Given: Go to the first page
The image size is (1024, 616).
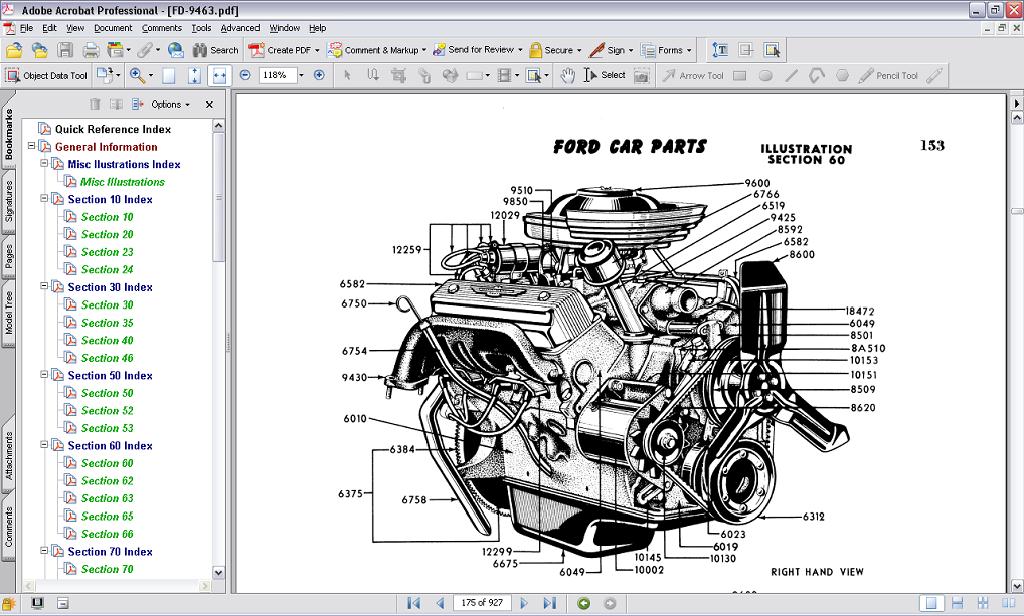Looking at the screenshot, I should [413, 603].
